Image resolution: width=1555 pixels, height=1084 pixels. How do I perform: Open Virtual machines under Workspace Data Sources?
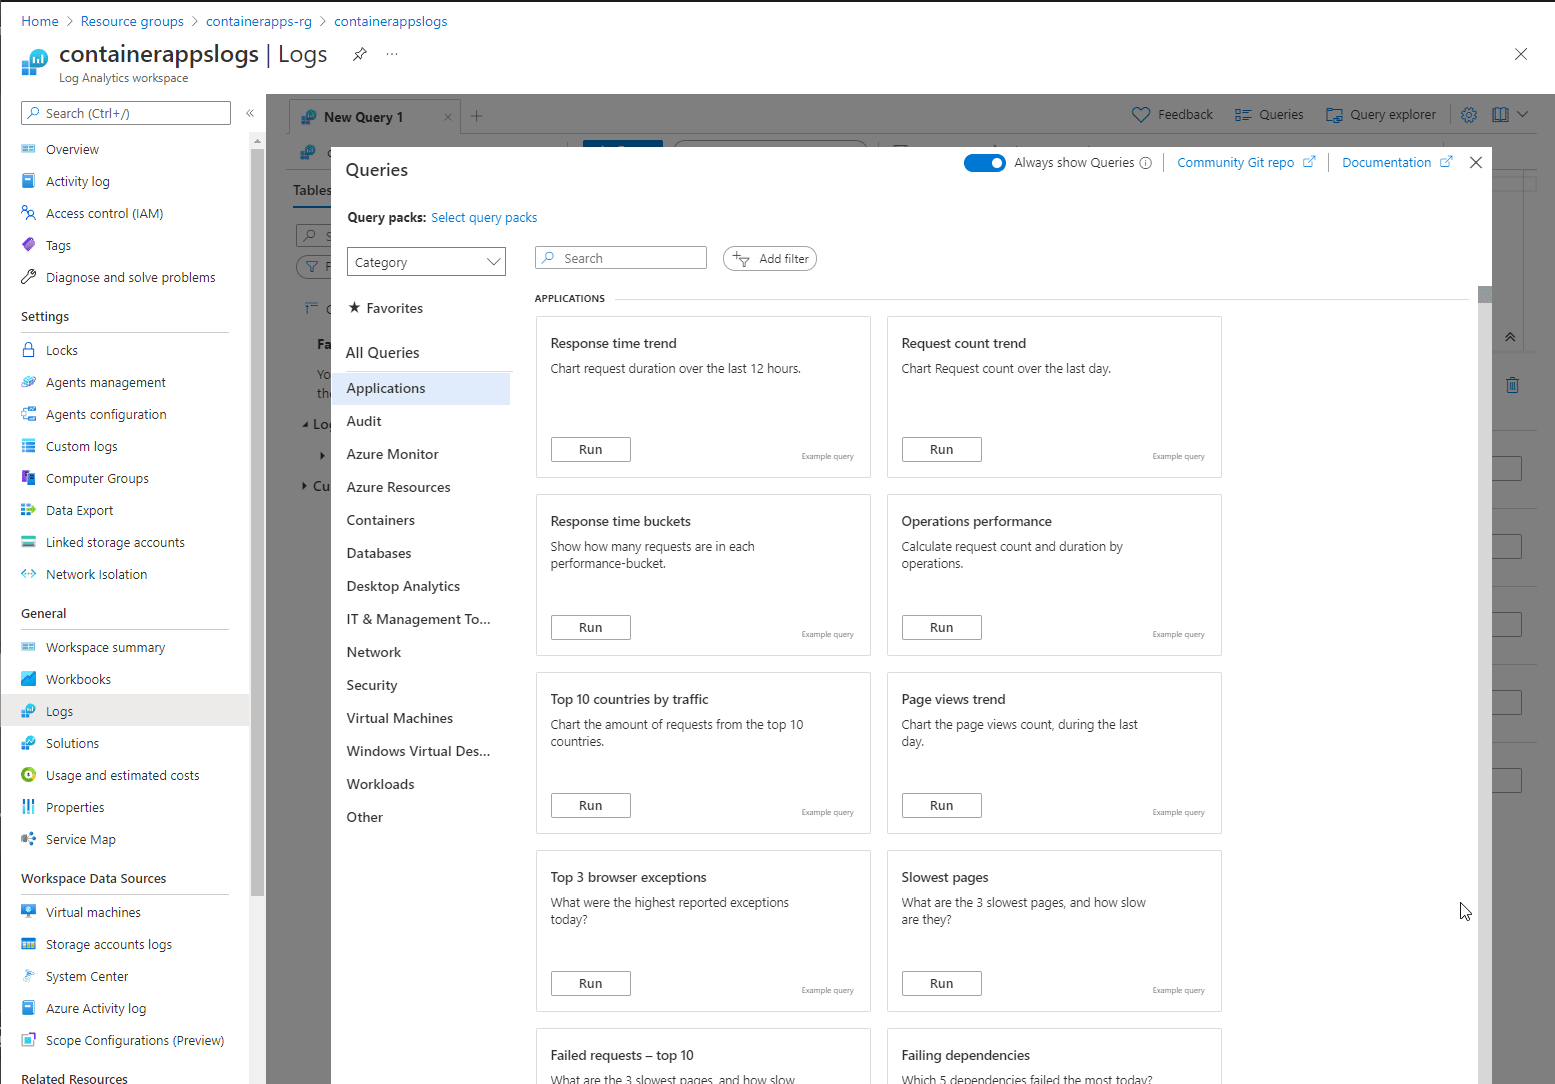click(x=91, y=912)
